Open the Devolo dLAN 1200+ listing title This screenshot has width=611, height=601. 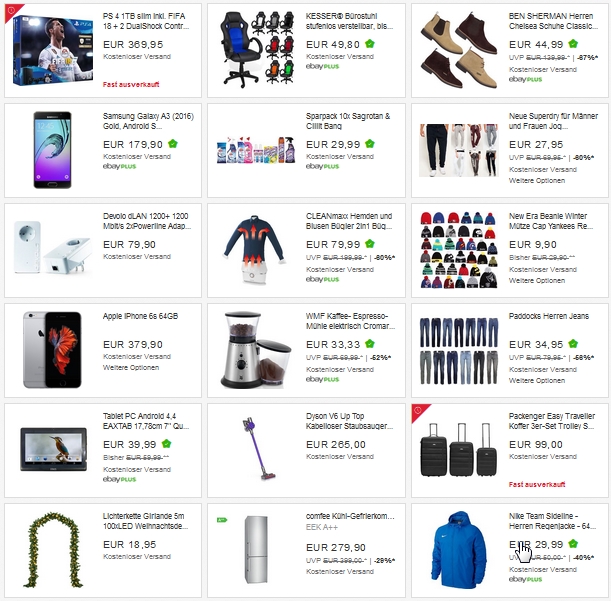point(147,221)
